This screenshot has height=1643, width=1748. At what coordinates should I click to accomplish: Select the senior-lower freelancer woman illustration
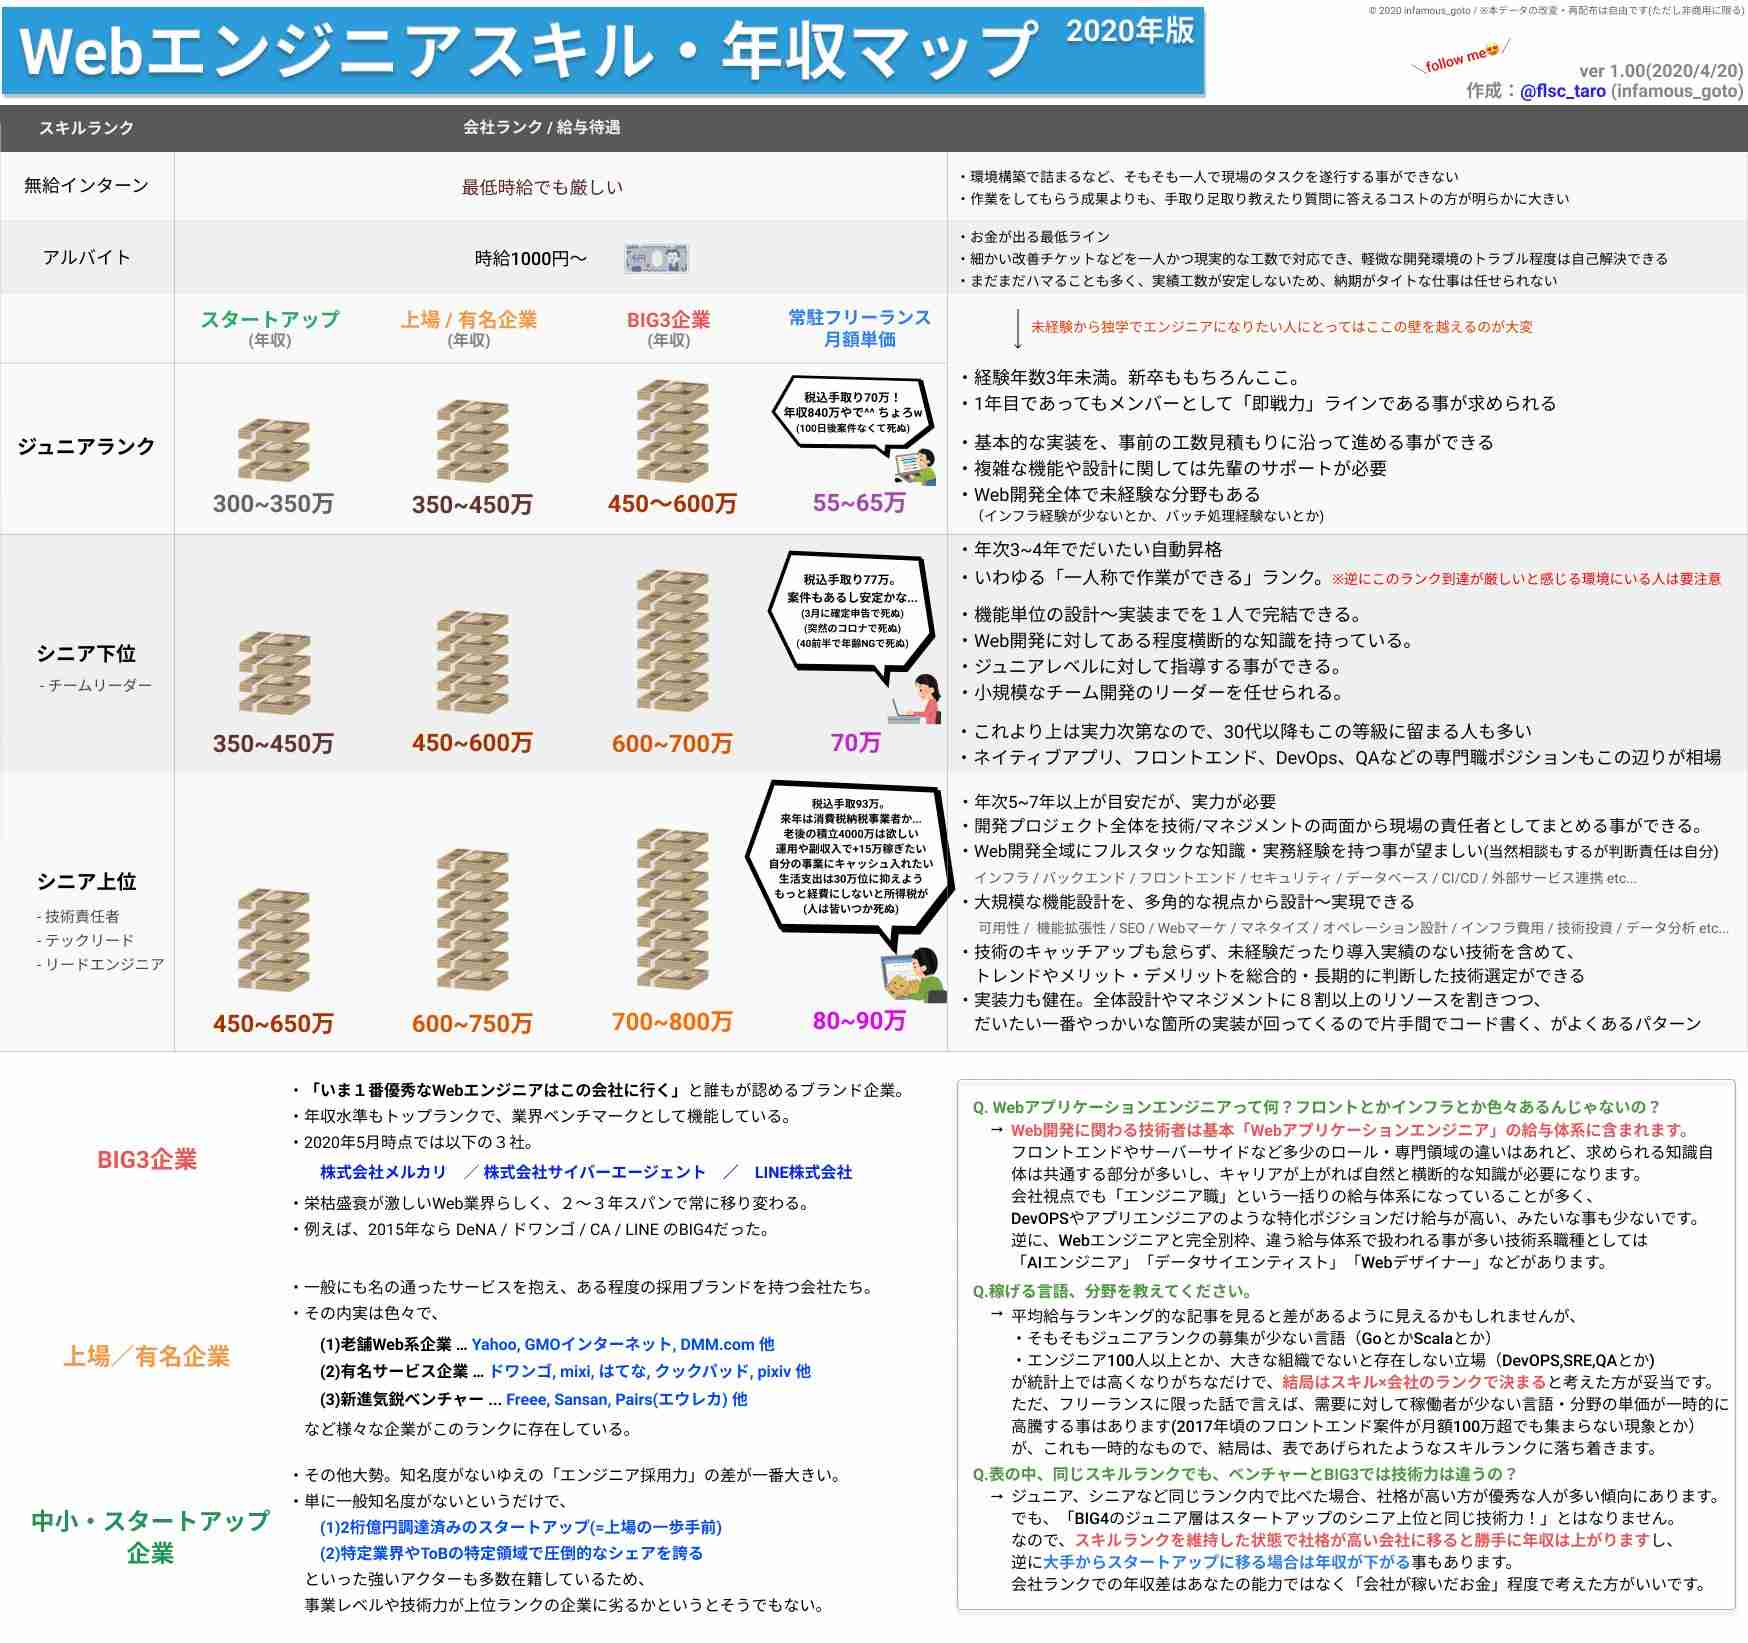point(918,698)
